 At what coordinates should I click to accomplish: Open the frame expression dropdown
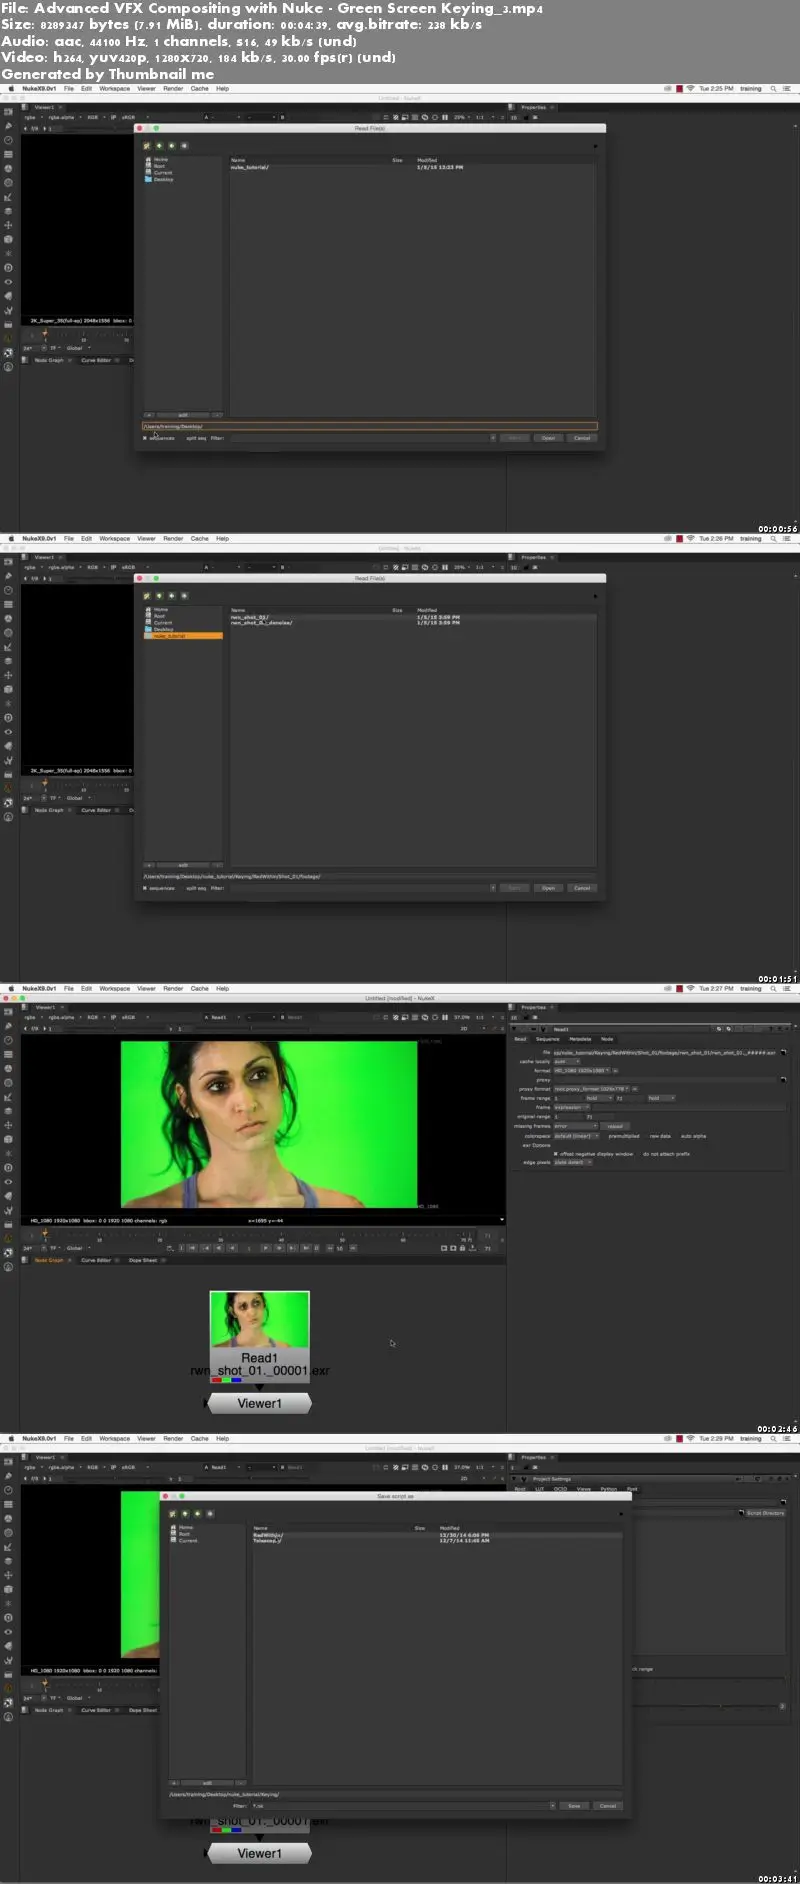(x=572, y=1107)
